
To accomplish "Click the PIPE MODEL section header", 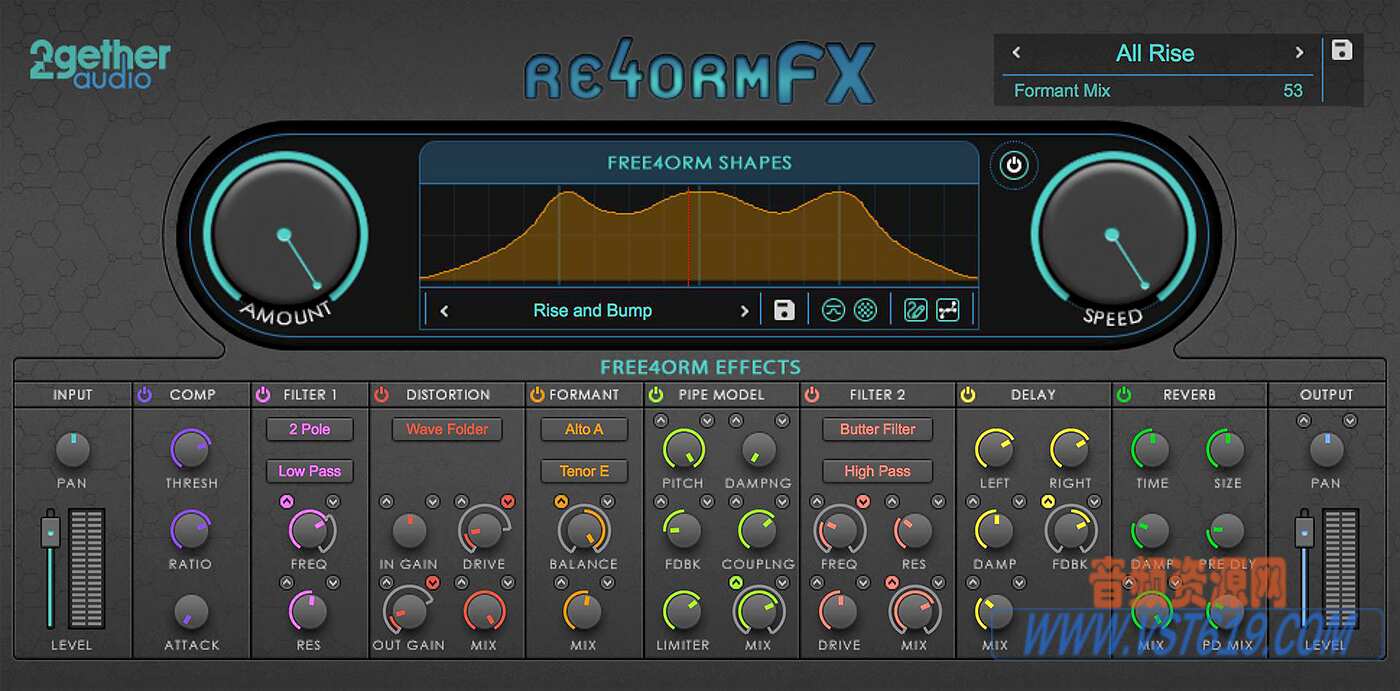I will pyautogui.click(x=722, y=394).
